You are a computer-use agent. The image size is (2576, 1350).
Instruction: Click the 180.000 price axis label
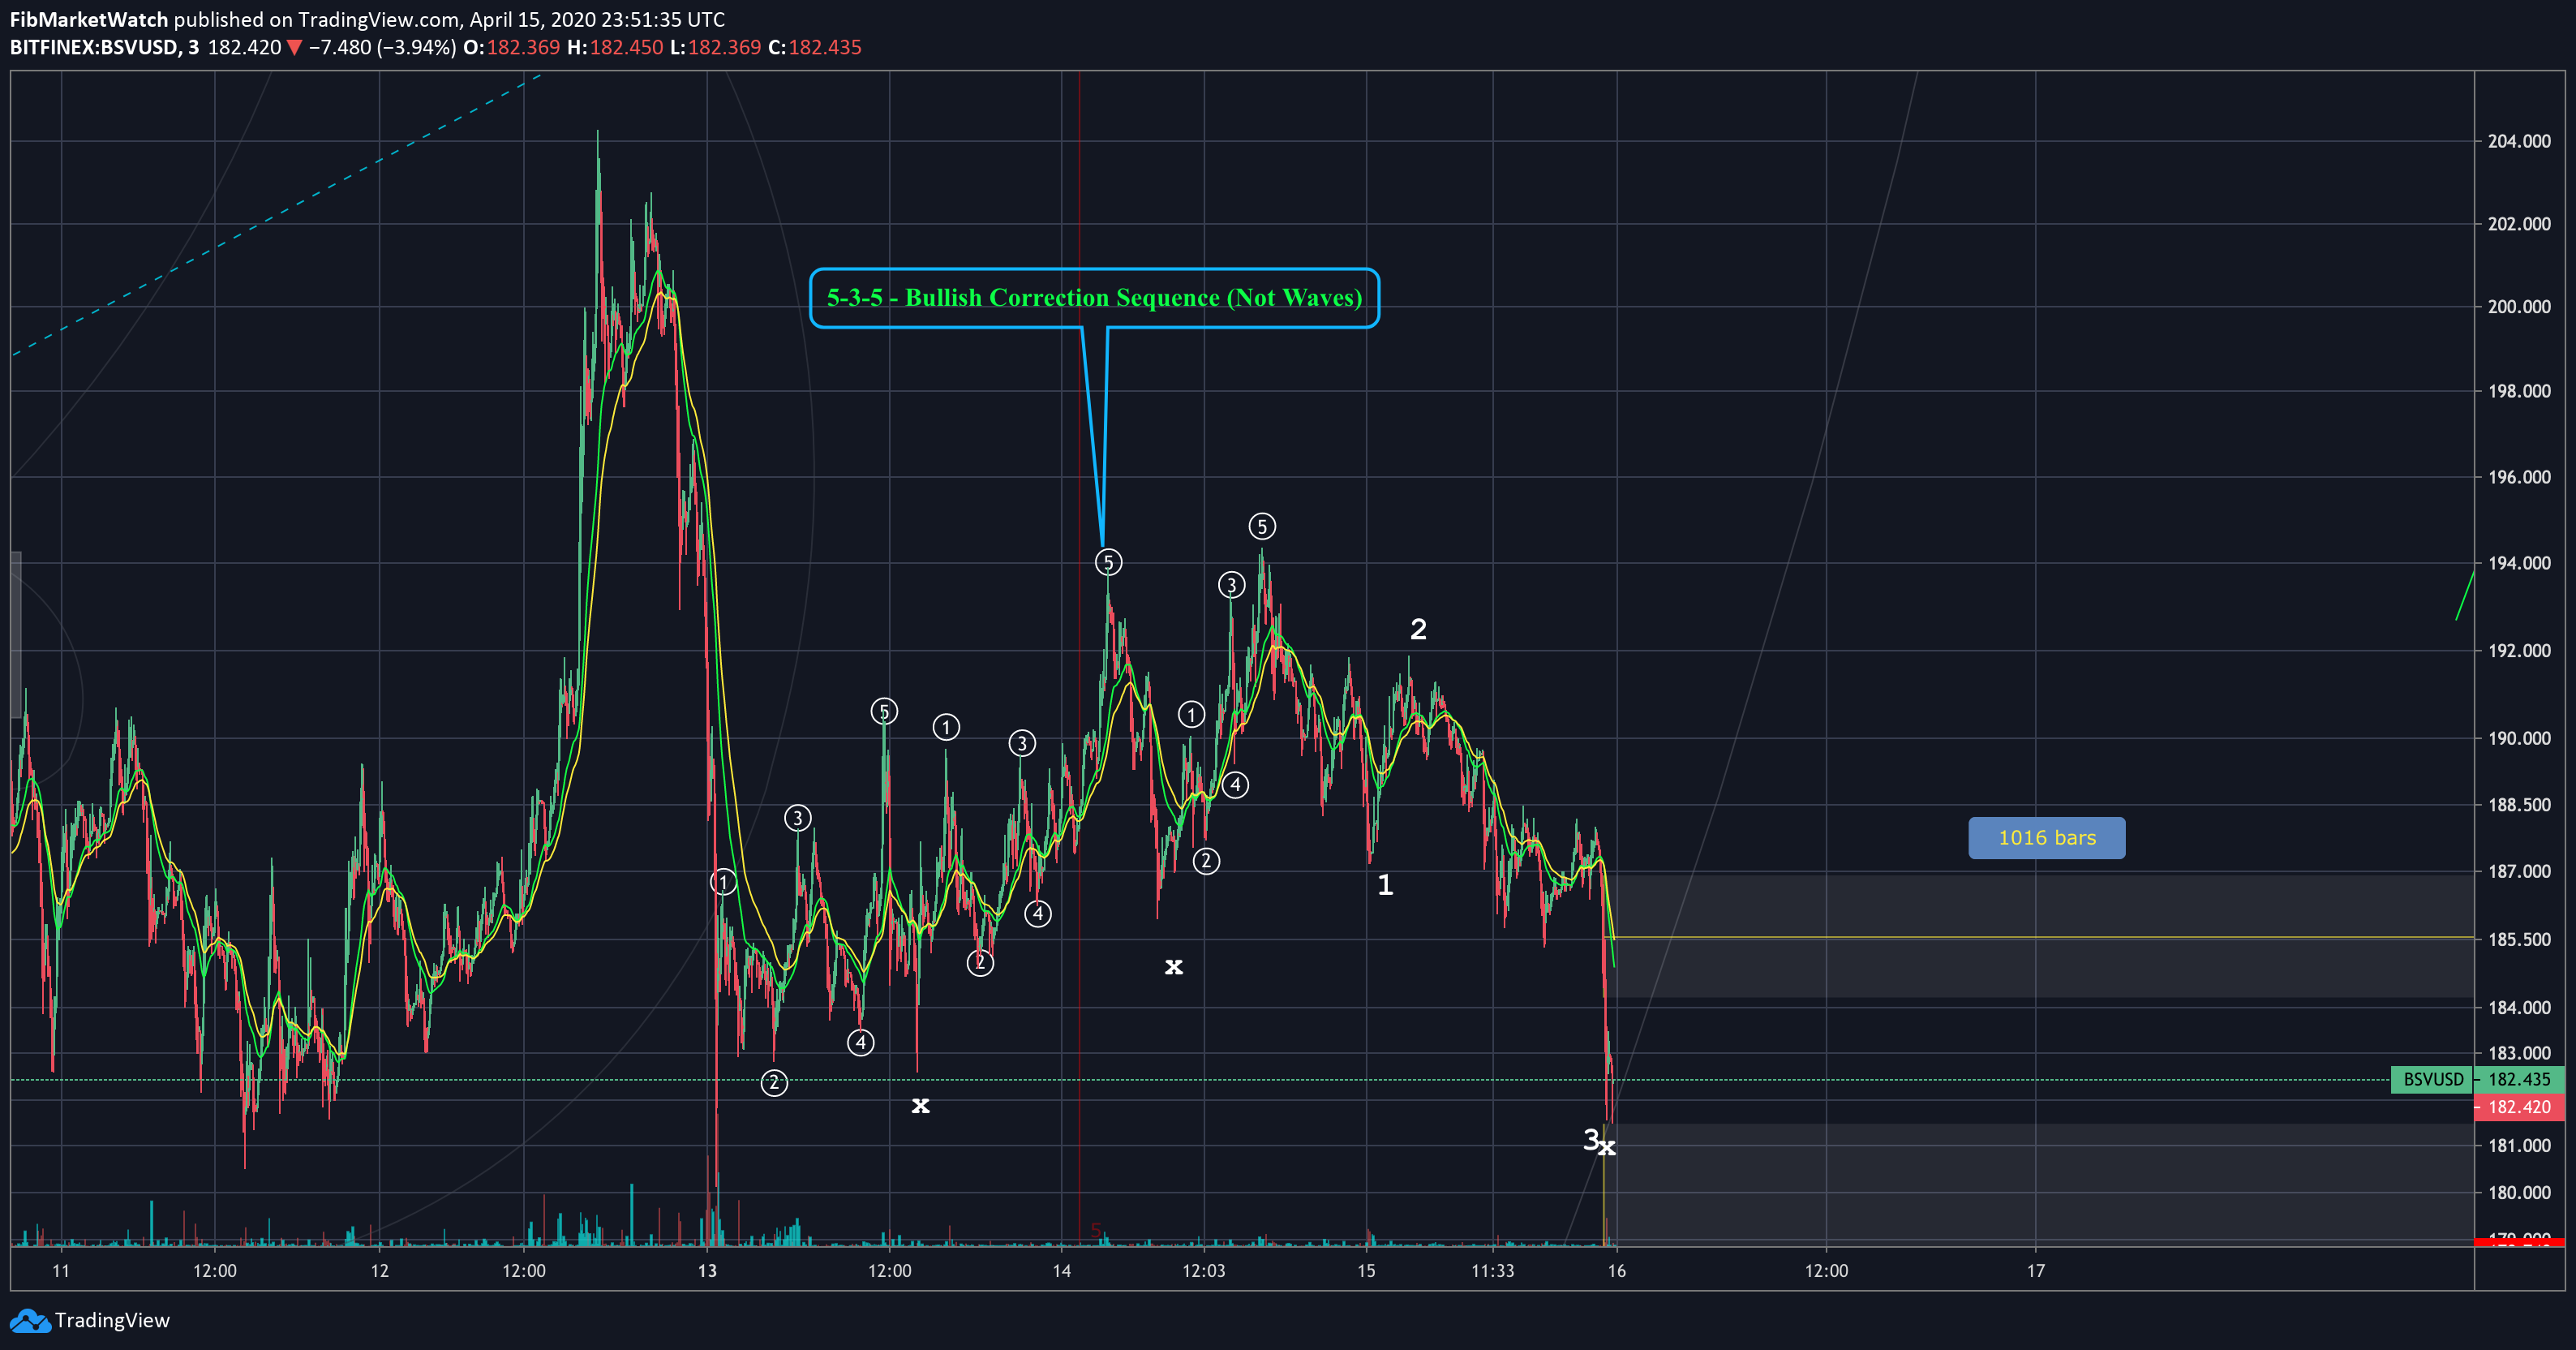point(2518,1193)
